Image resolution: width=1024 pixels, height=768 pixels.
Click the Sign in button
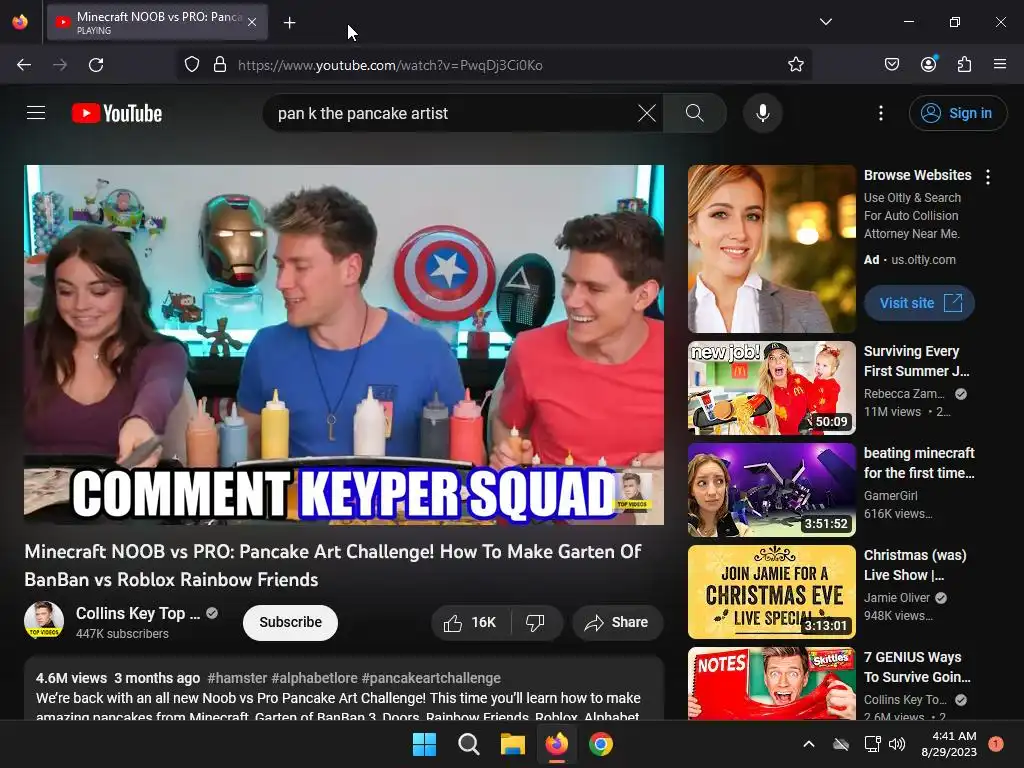pos(958,113)
